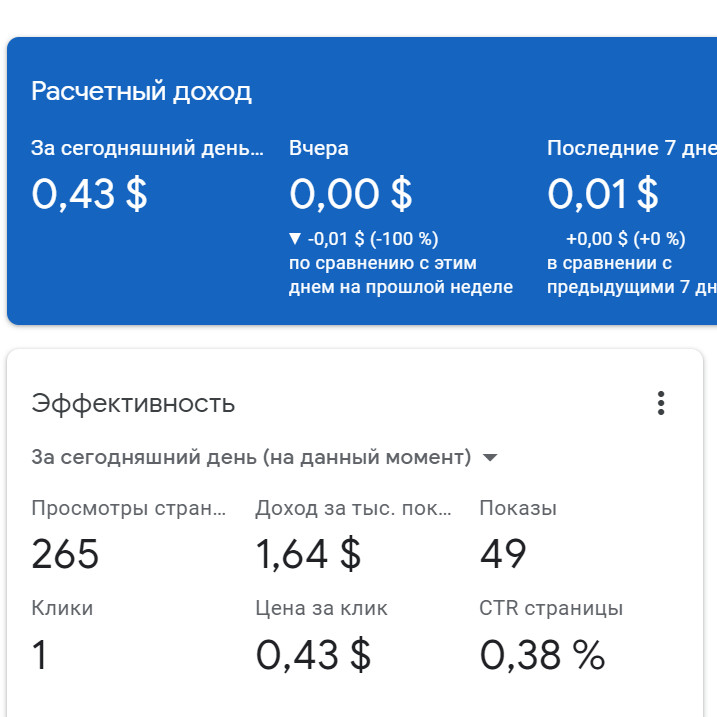
Task: Click the cost per click value 0,43 $
Action: point(313,655)
